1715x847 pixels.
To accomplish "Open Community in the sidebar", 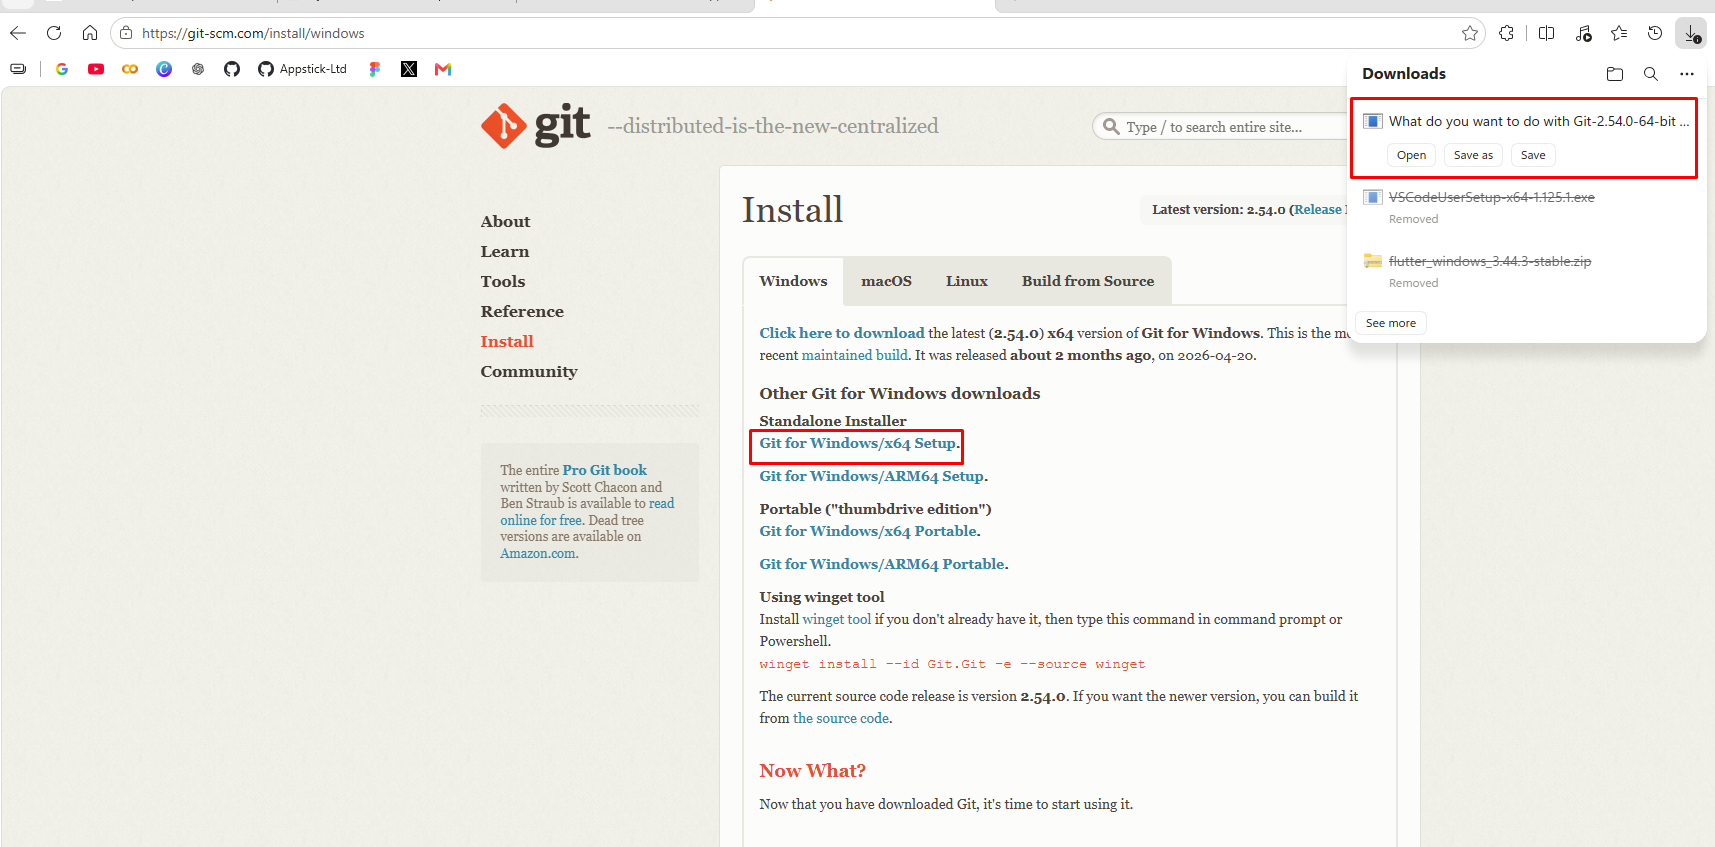I will point(529,372).
